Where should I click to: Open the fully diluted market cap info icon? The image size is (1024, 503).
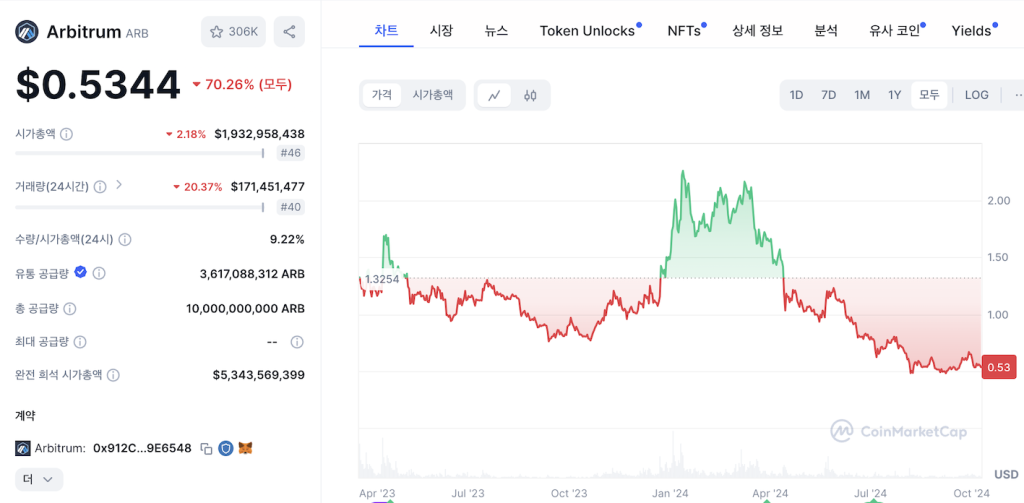tap(113, 375)
